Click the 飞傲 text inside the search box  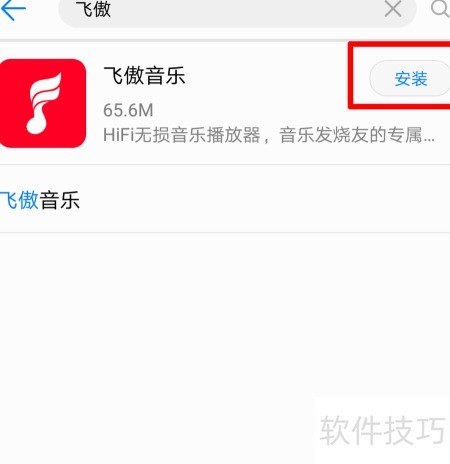tap(93, 9)
